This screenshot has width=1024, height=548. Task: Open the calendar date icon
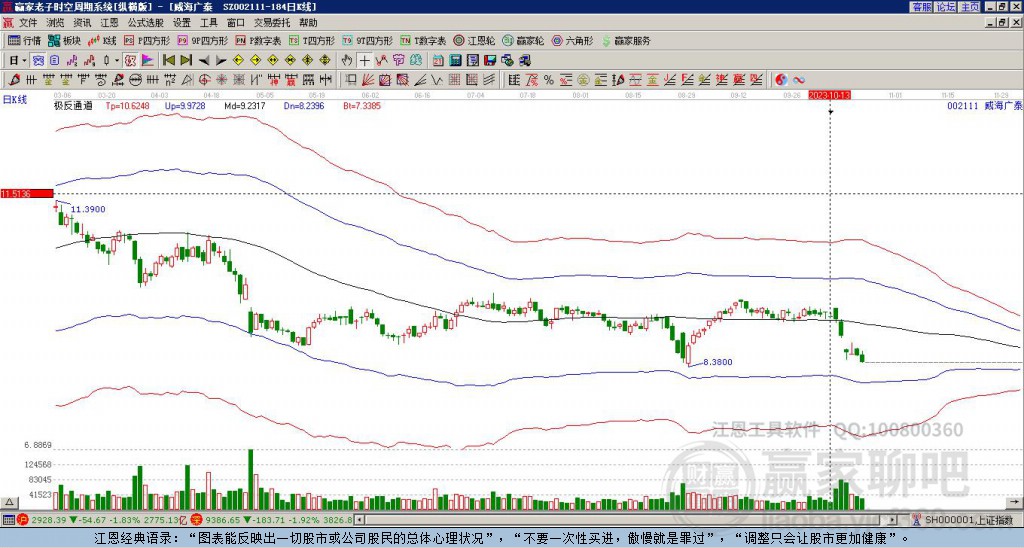pos(438,61)
